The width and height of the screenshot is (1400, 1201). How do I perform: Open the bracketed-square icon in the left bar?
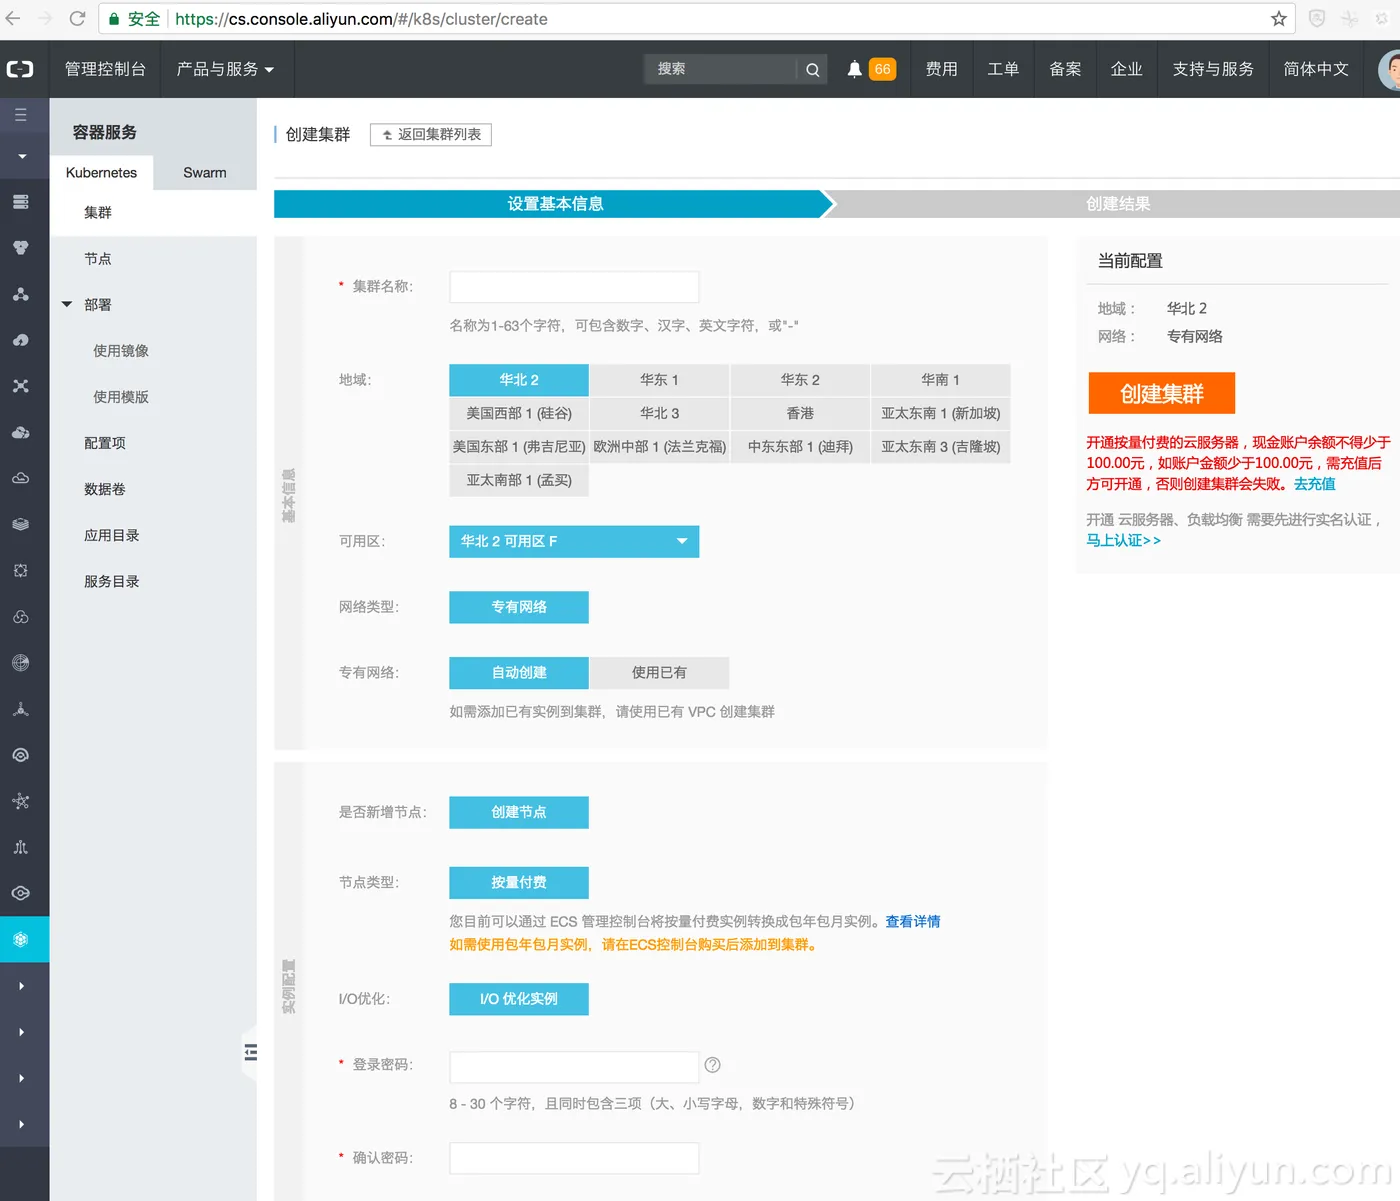coord(20,570)
